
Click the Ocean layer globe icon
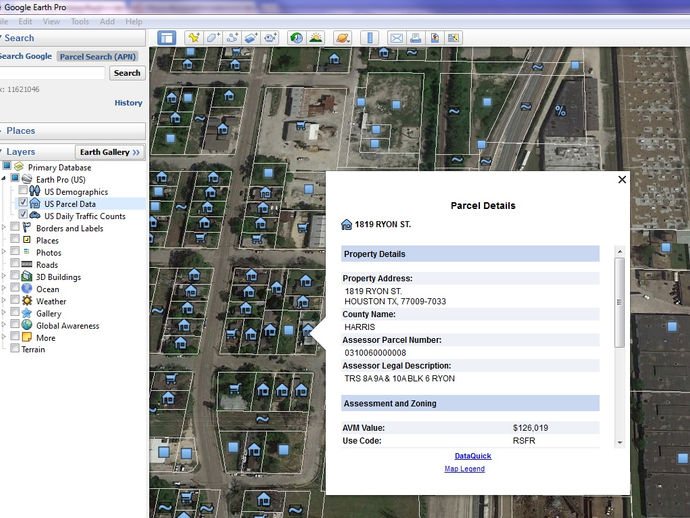(27, 288)
